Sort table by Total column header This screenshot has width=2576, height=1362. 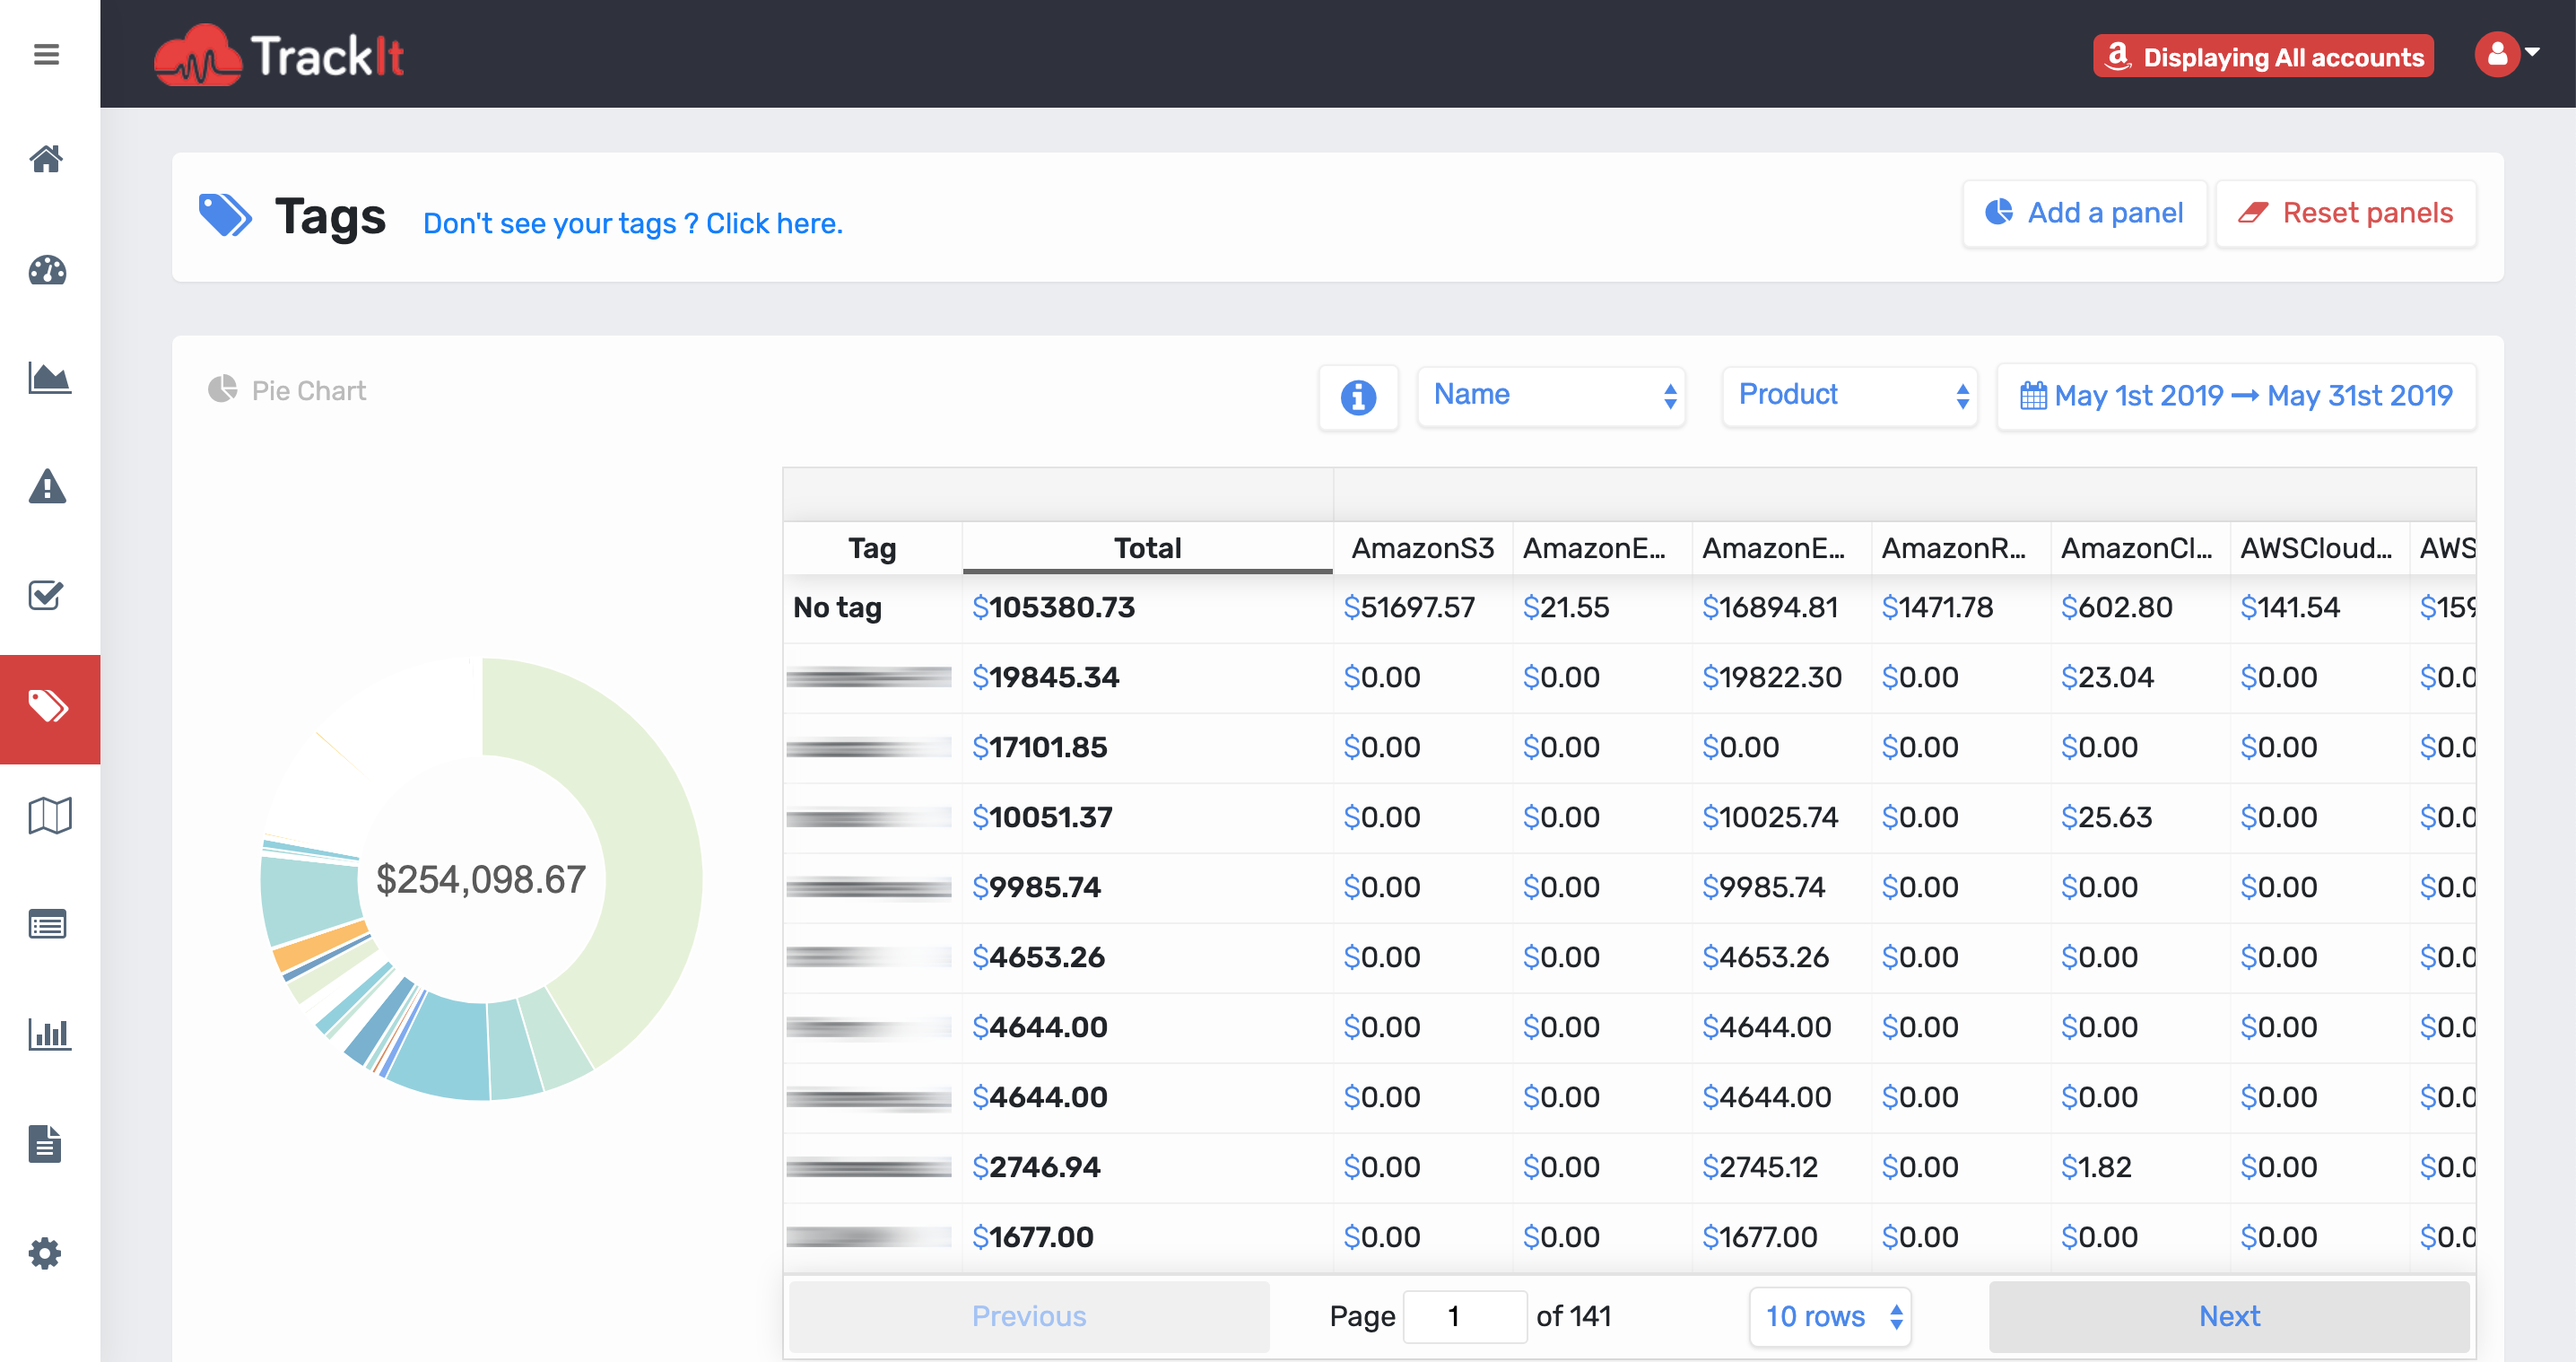coord(1147,548)
